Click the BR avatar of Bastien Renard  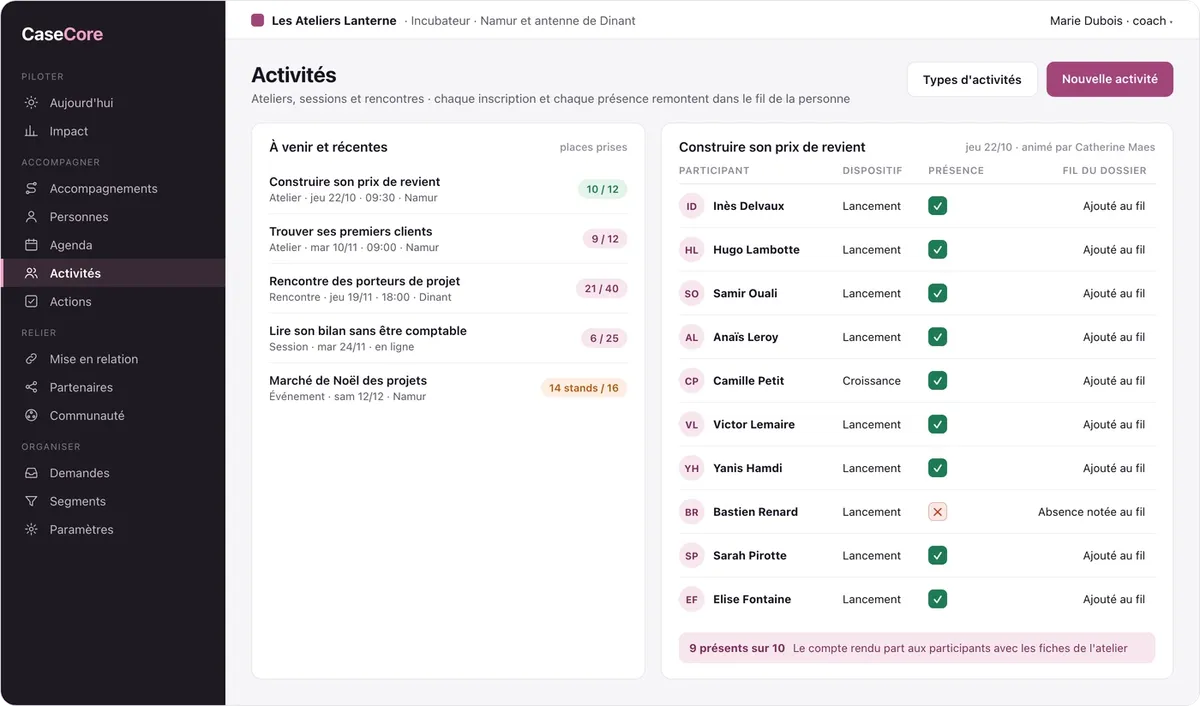[x=692, y=512]
